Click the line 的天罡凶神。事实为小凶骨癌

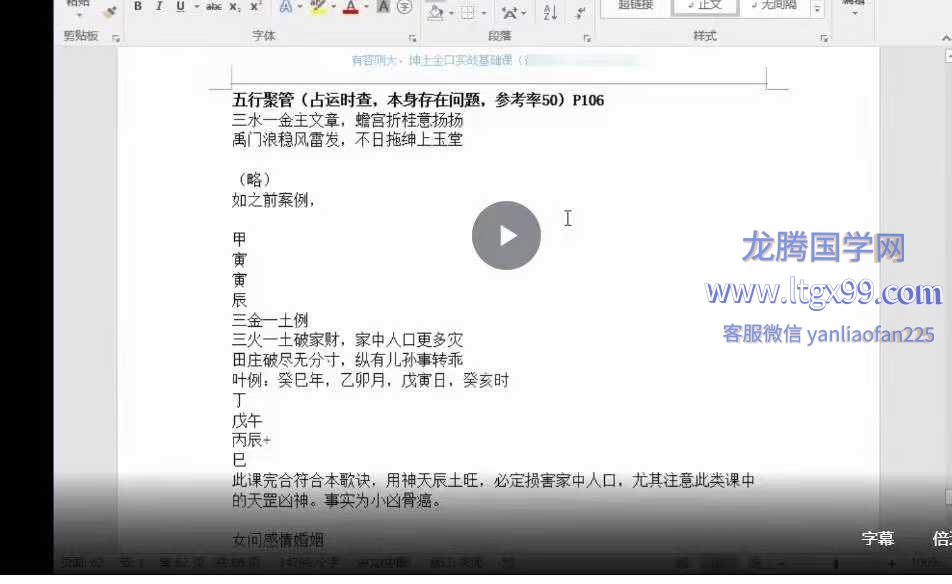point(337,500)
